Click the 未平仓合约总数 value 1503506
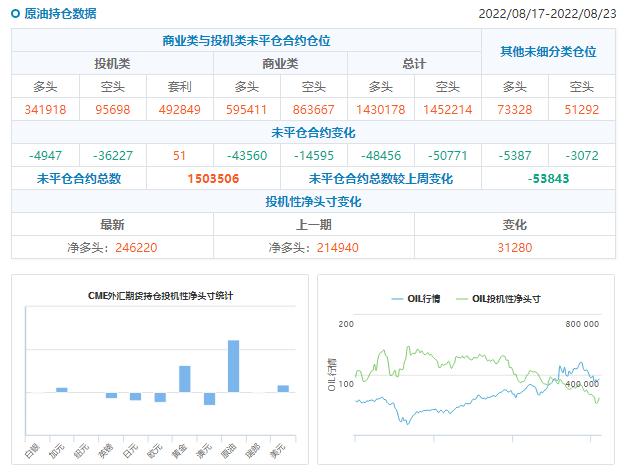Viewport: 628px width, 467px height. 213,179
